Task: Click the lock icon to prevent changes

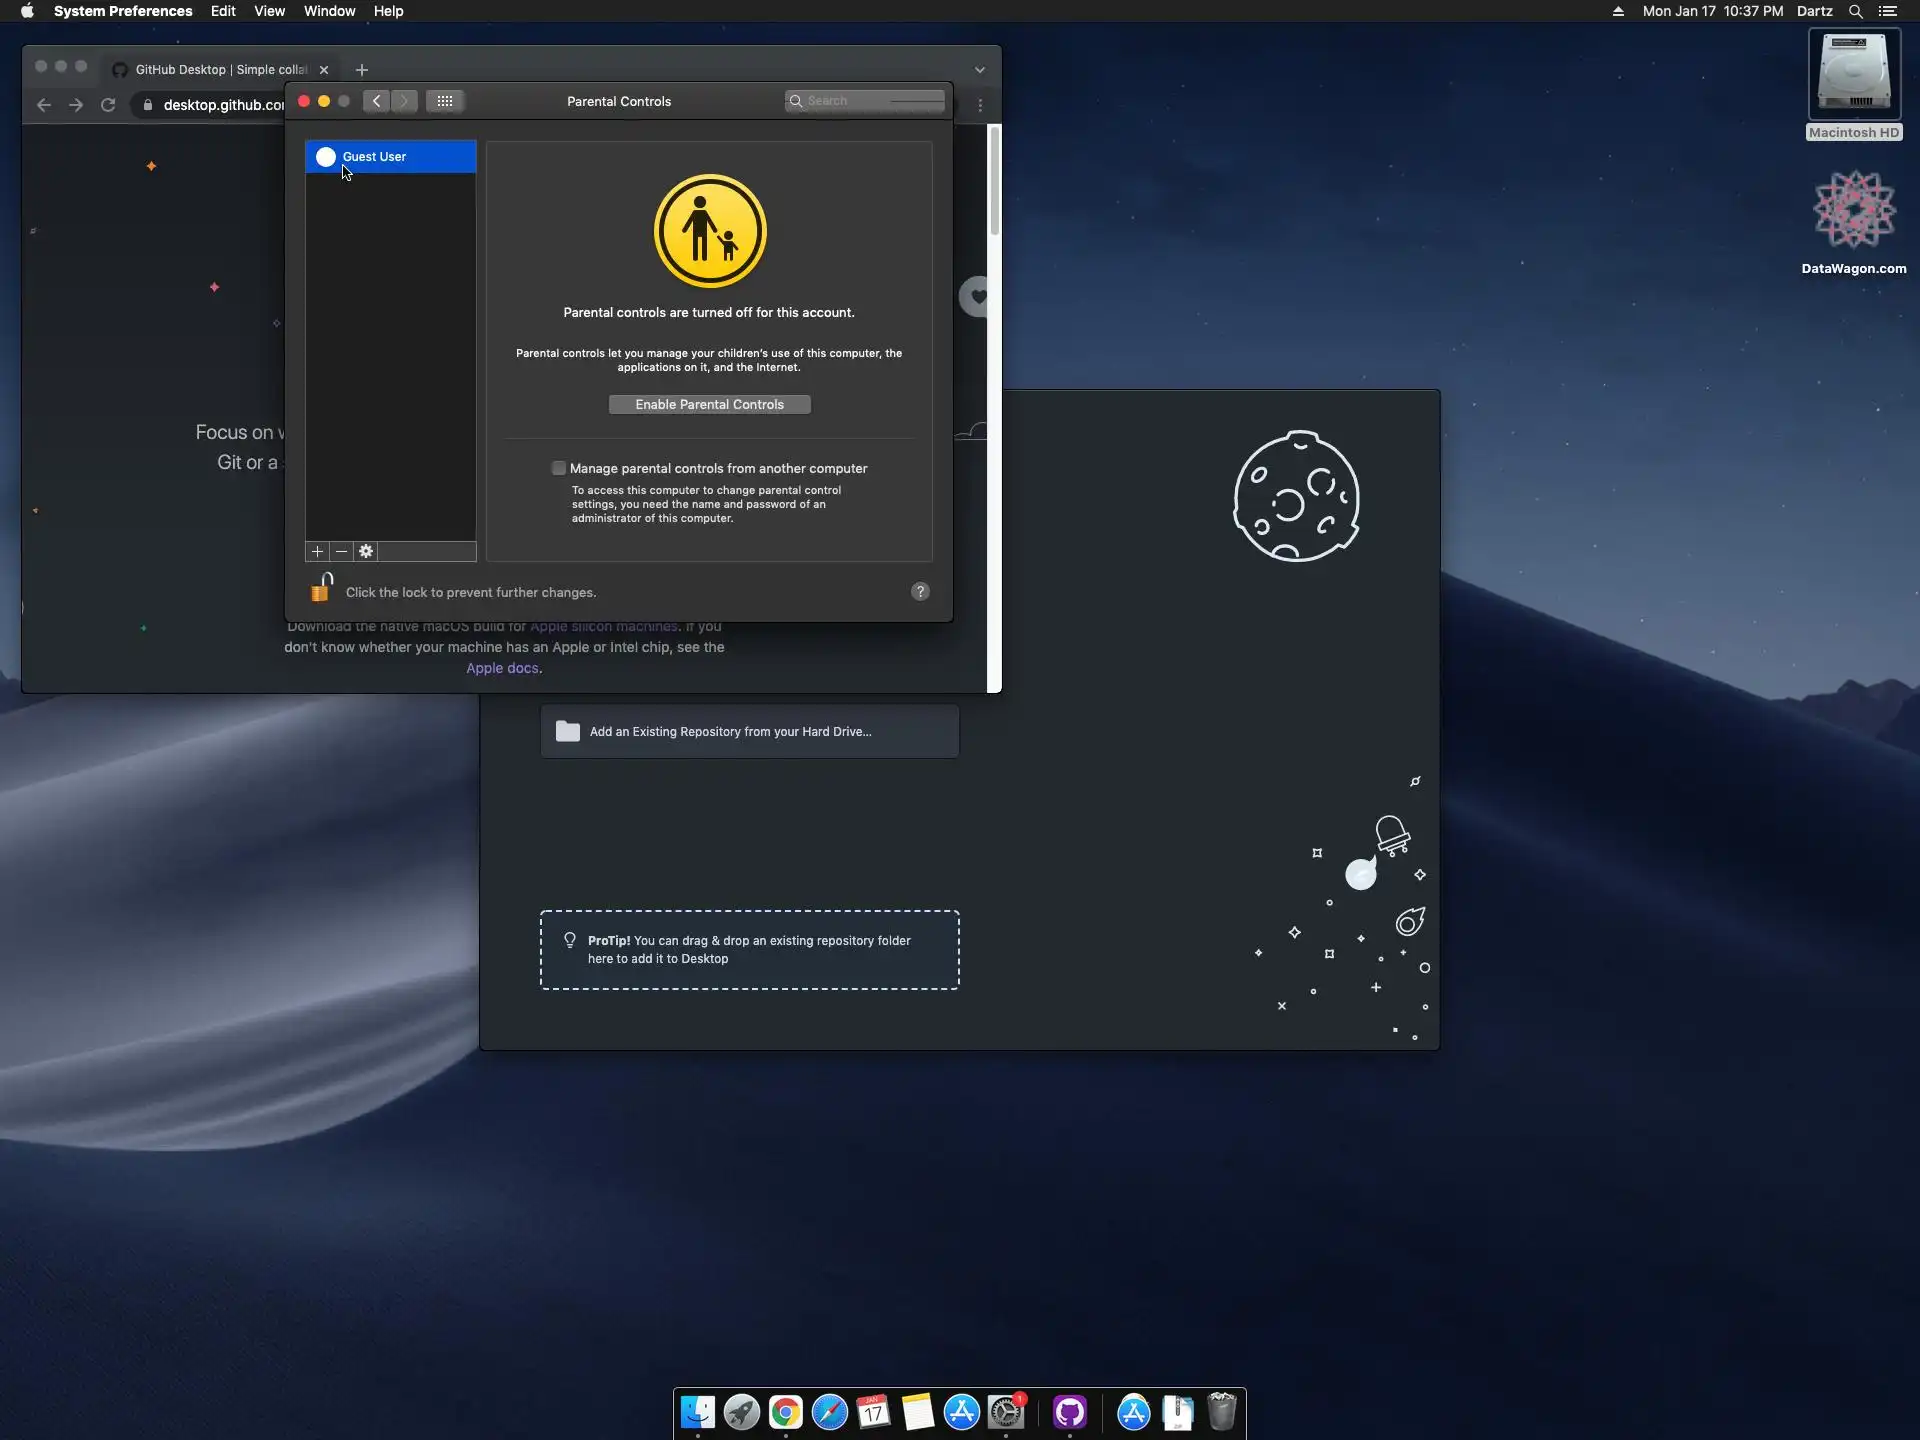Action: pos(321,589)
